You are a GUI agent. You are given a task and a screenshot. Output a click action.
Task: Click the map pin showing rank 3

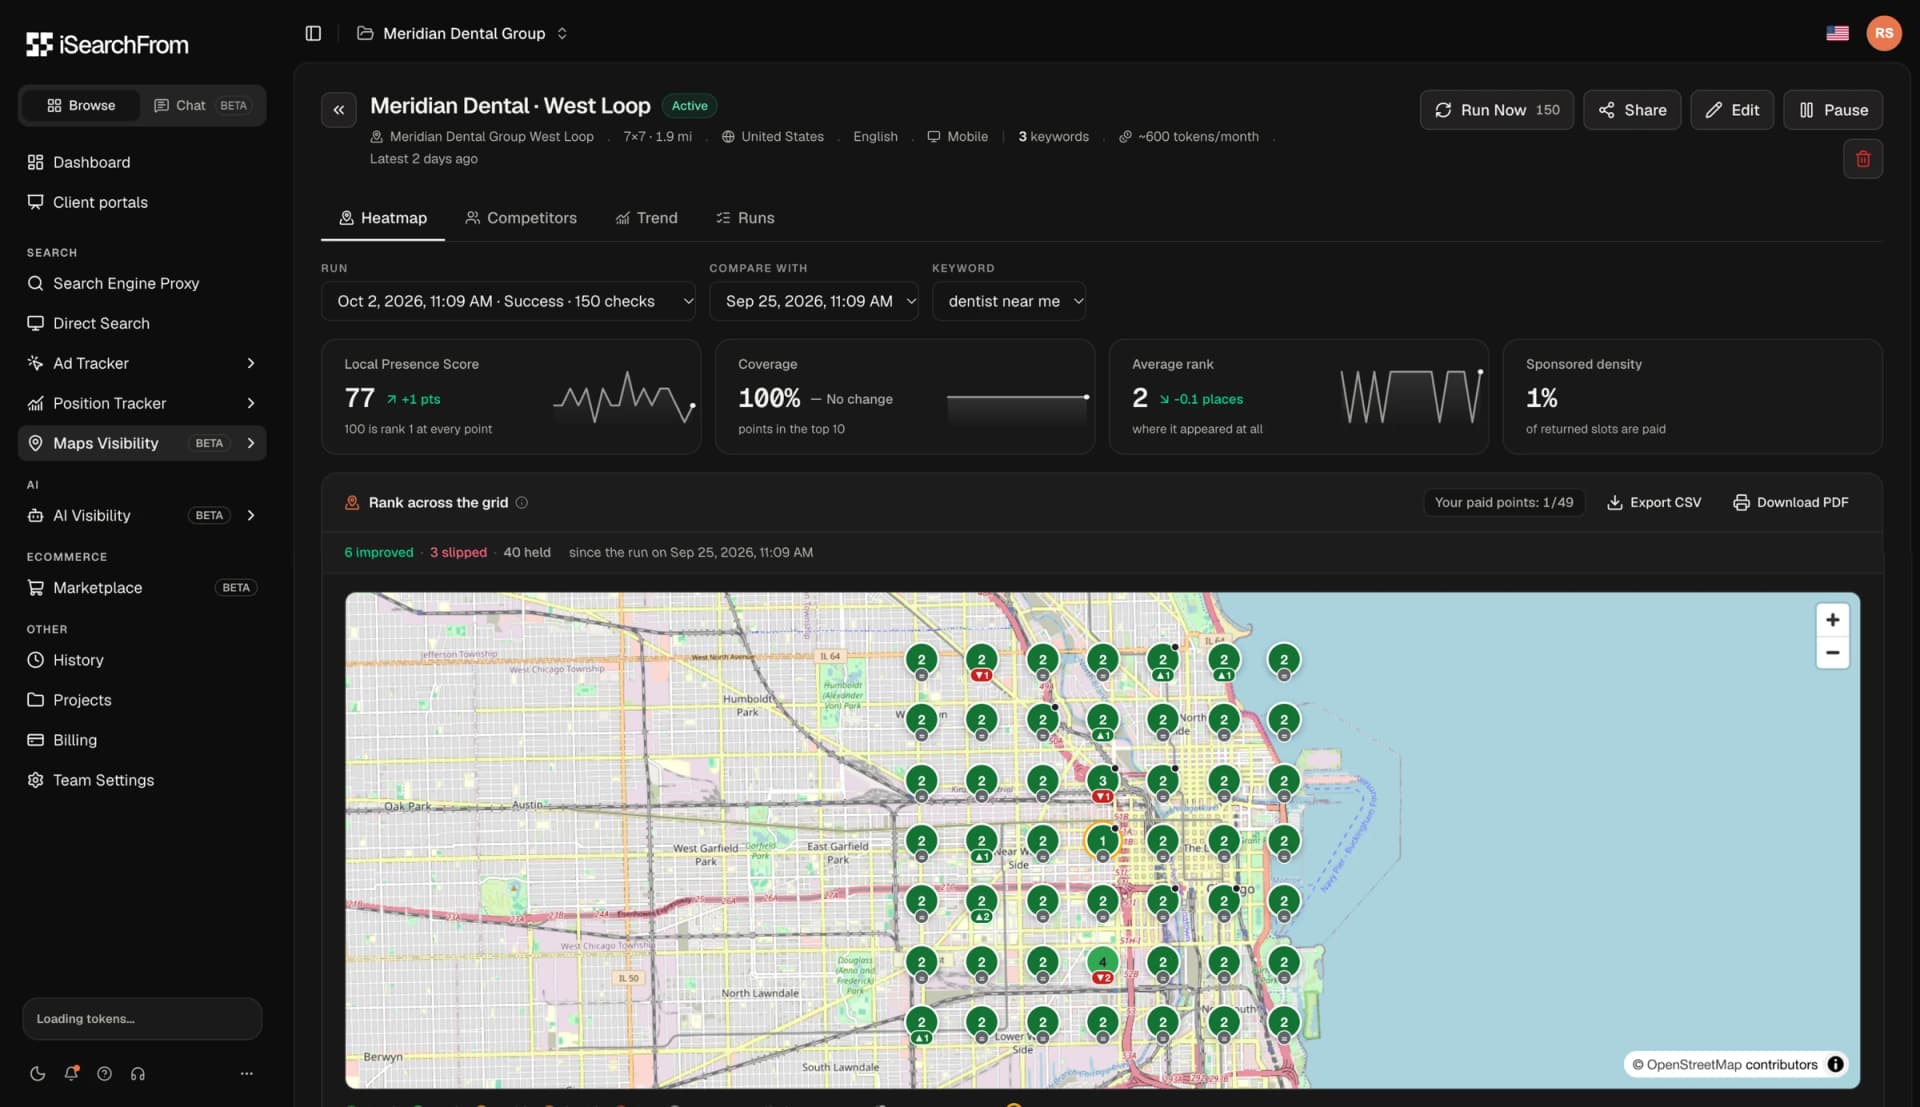point(1102,781)
